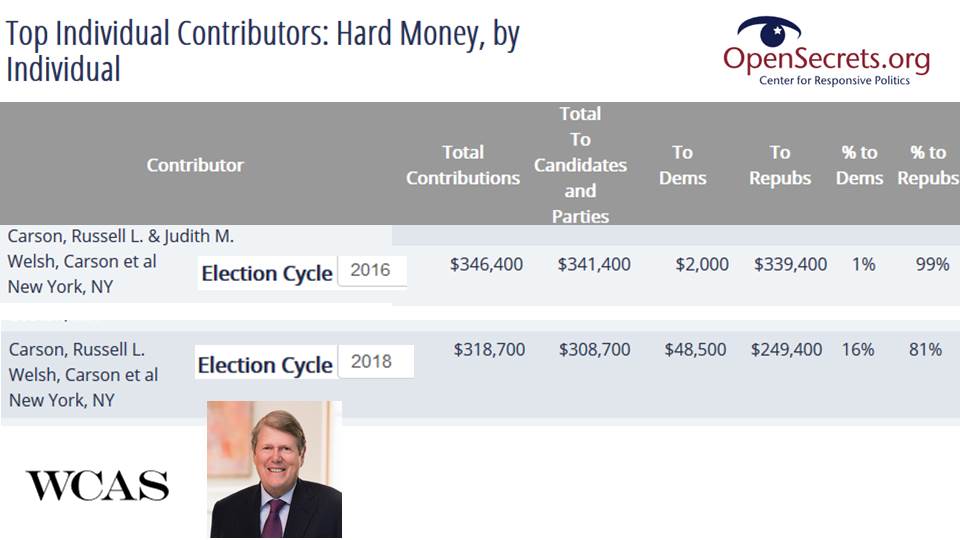Click the Top Individual Contributors page title
The height and width of the screenshot is (540, 960).
pos(263,51)
